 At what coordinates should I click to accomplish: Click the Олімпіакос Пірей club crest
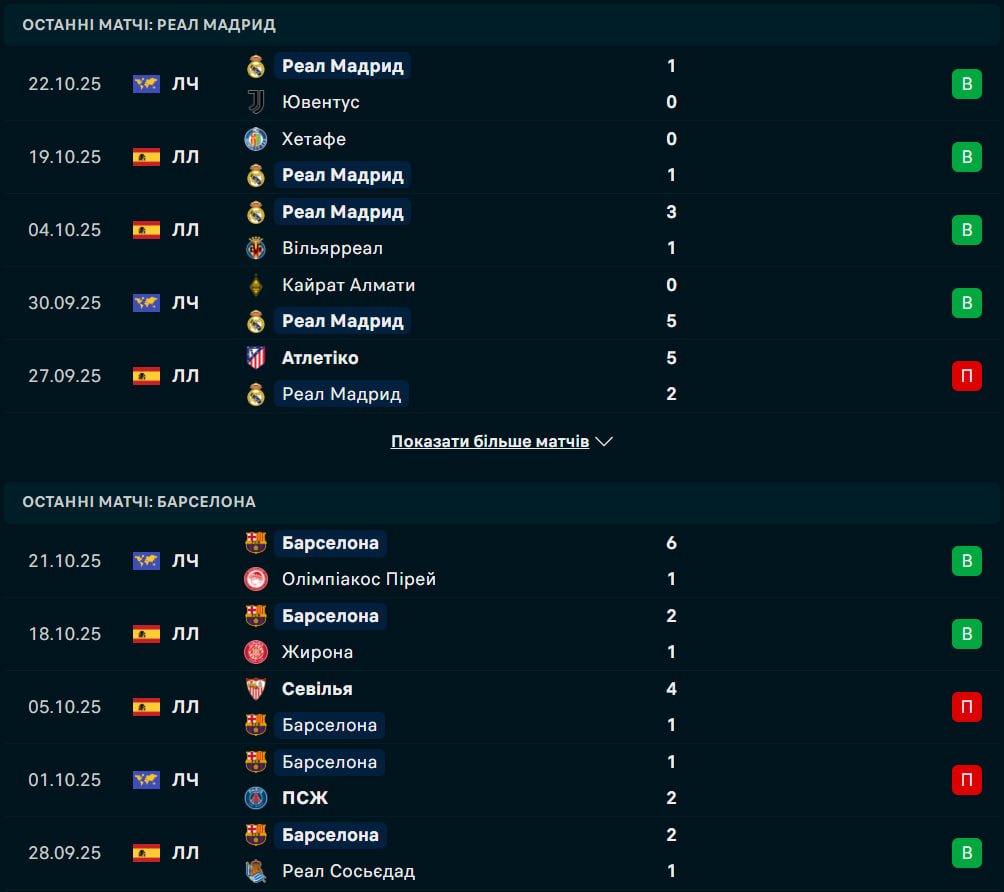(256, 579)
